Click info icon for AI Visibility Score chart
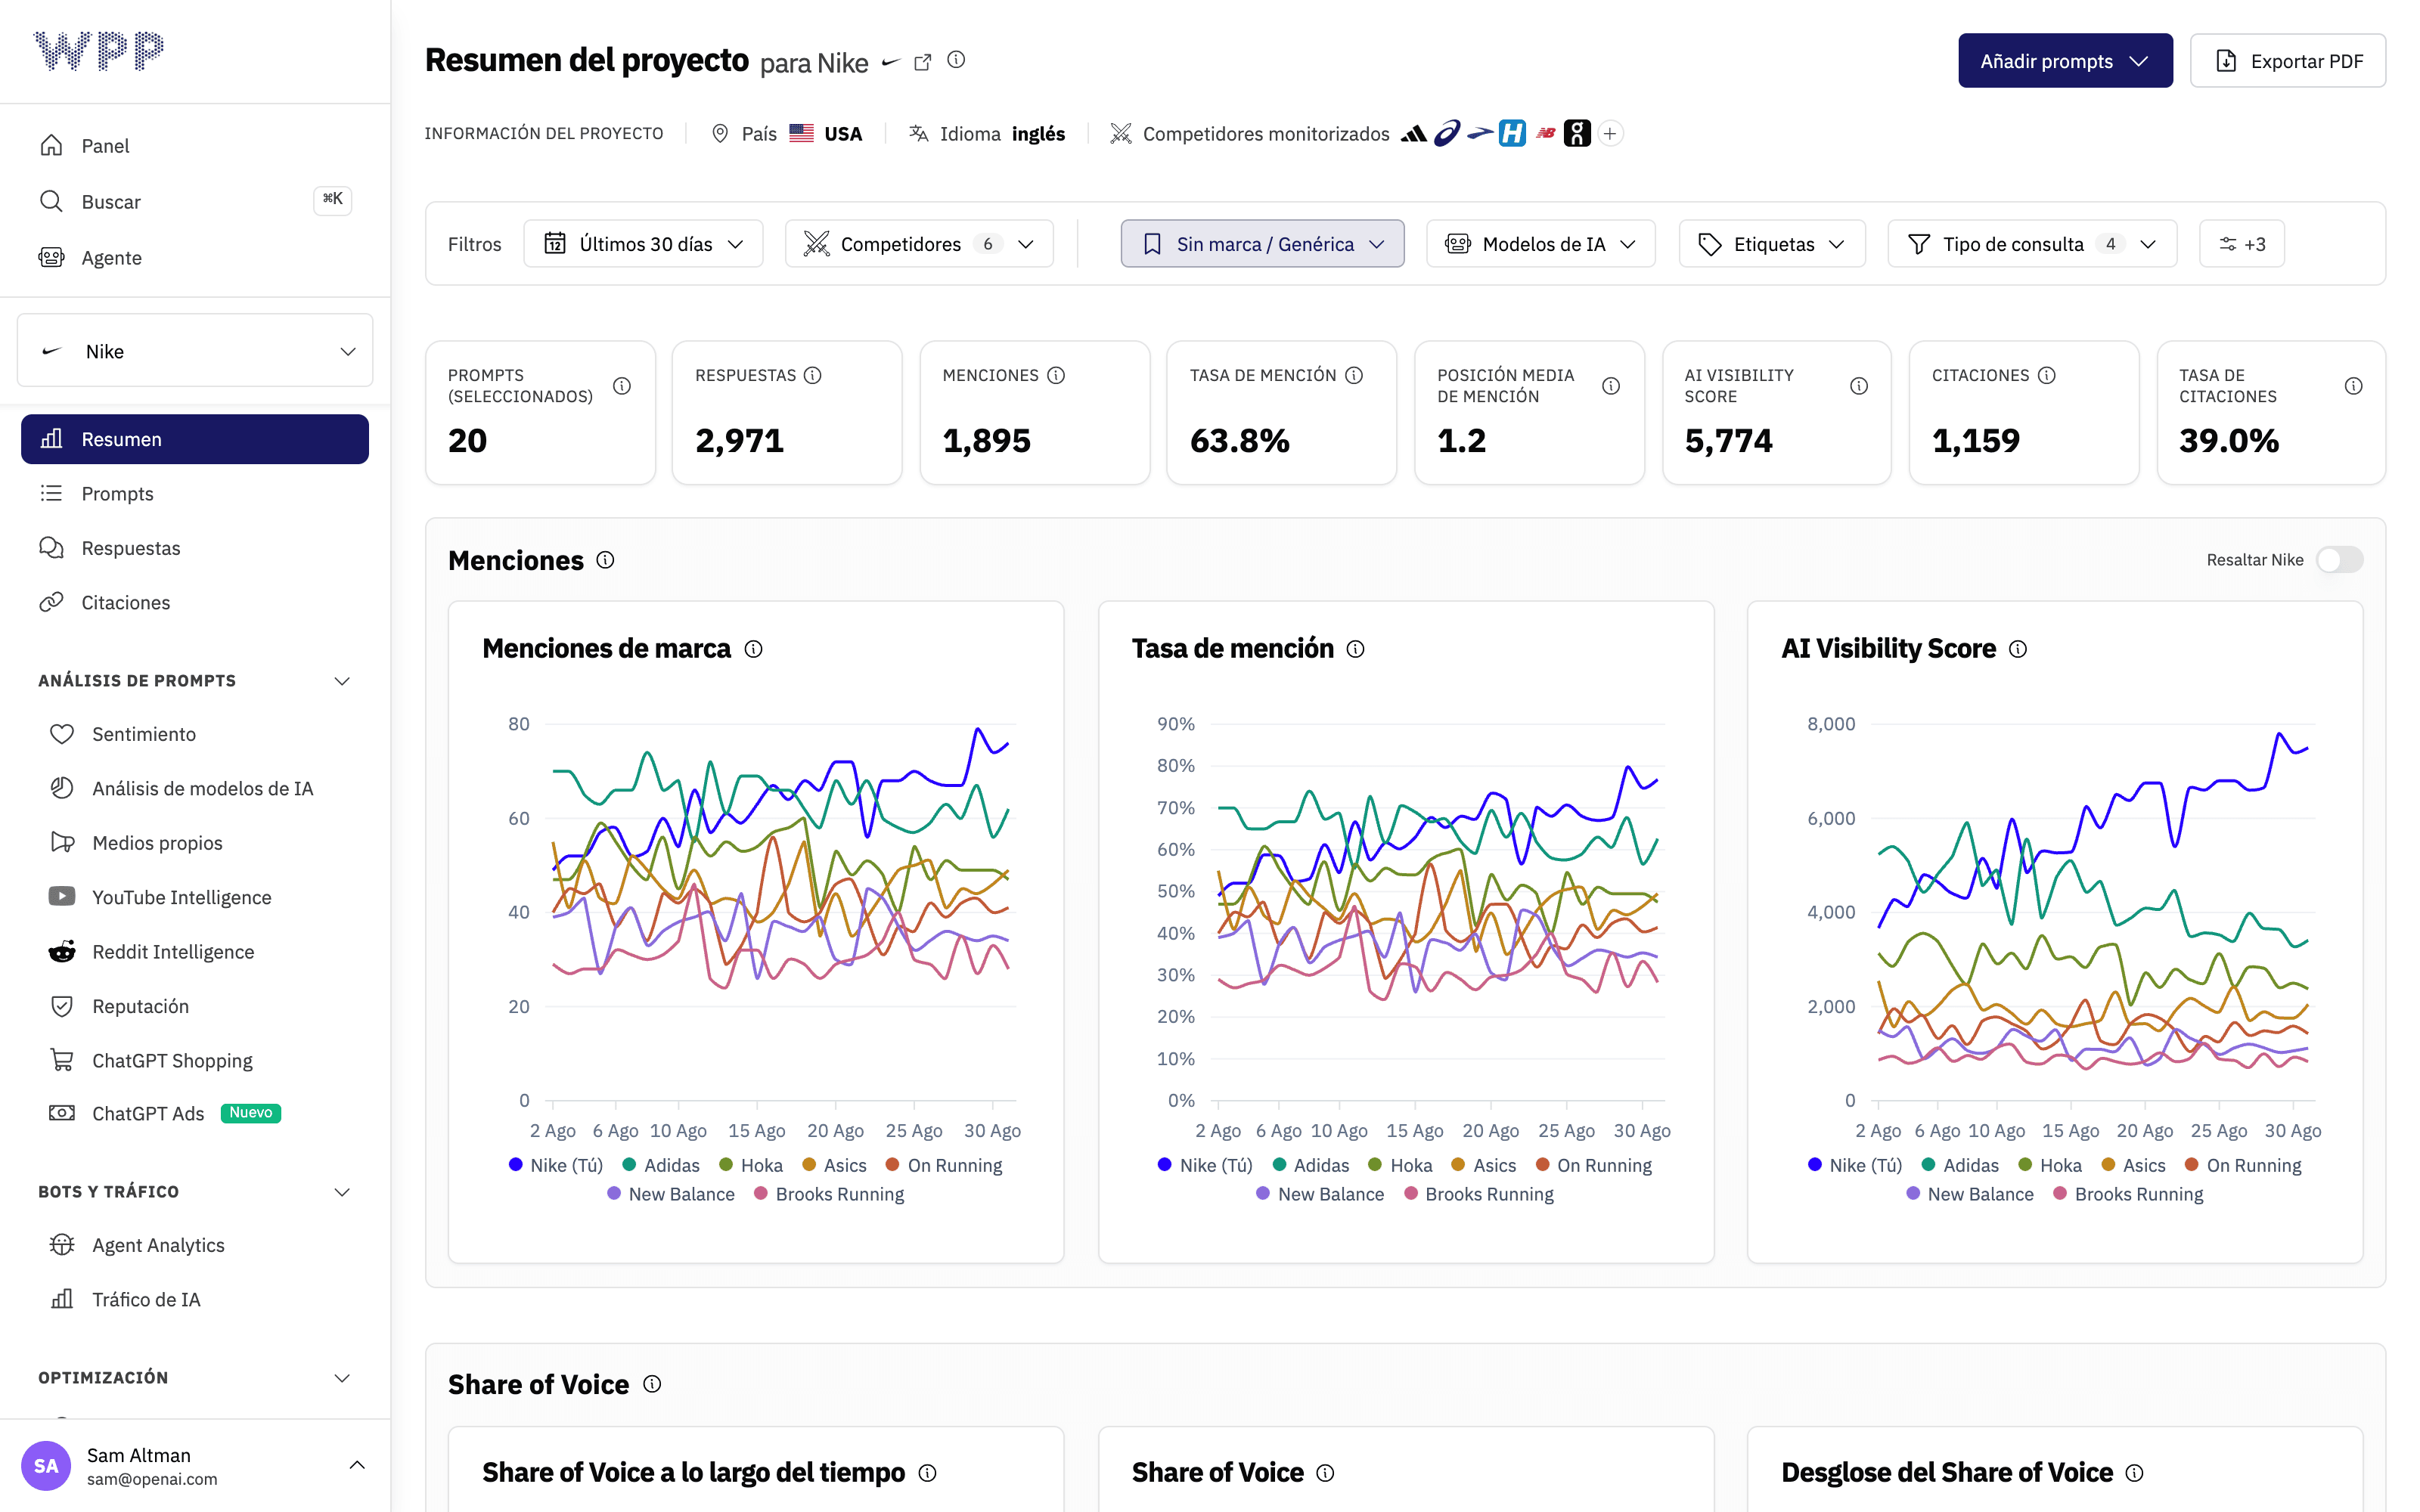2420x1512 pixels. (x=2018, y=649)
